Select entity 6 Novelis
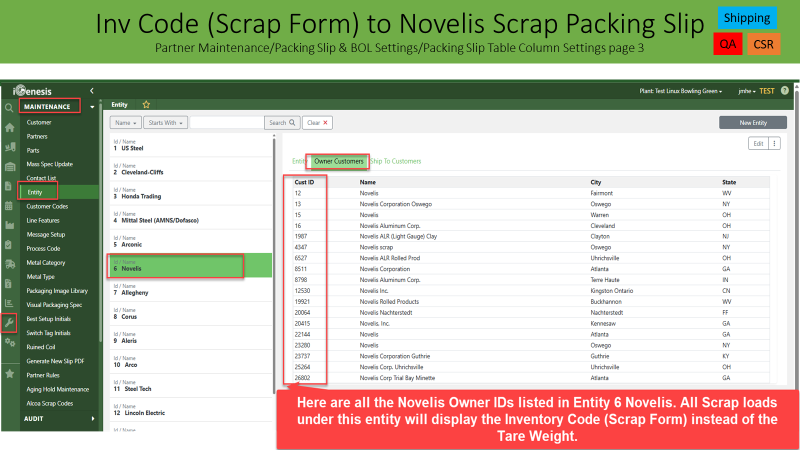800x450 pixels. click(191, 266)
